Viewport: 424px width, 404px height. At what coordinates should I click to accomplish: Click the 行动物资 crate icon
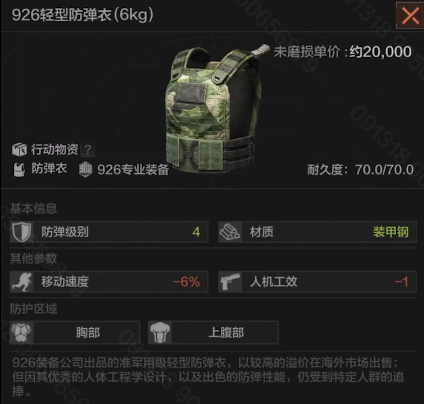[19, 149]
